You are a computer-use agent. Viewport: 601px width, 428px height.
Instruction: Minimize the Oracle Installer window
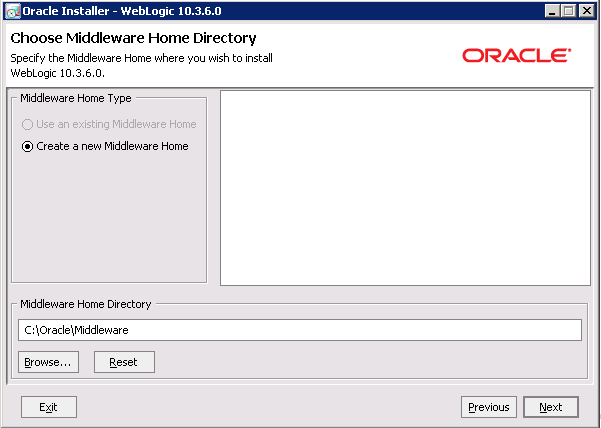pos(552,11)
